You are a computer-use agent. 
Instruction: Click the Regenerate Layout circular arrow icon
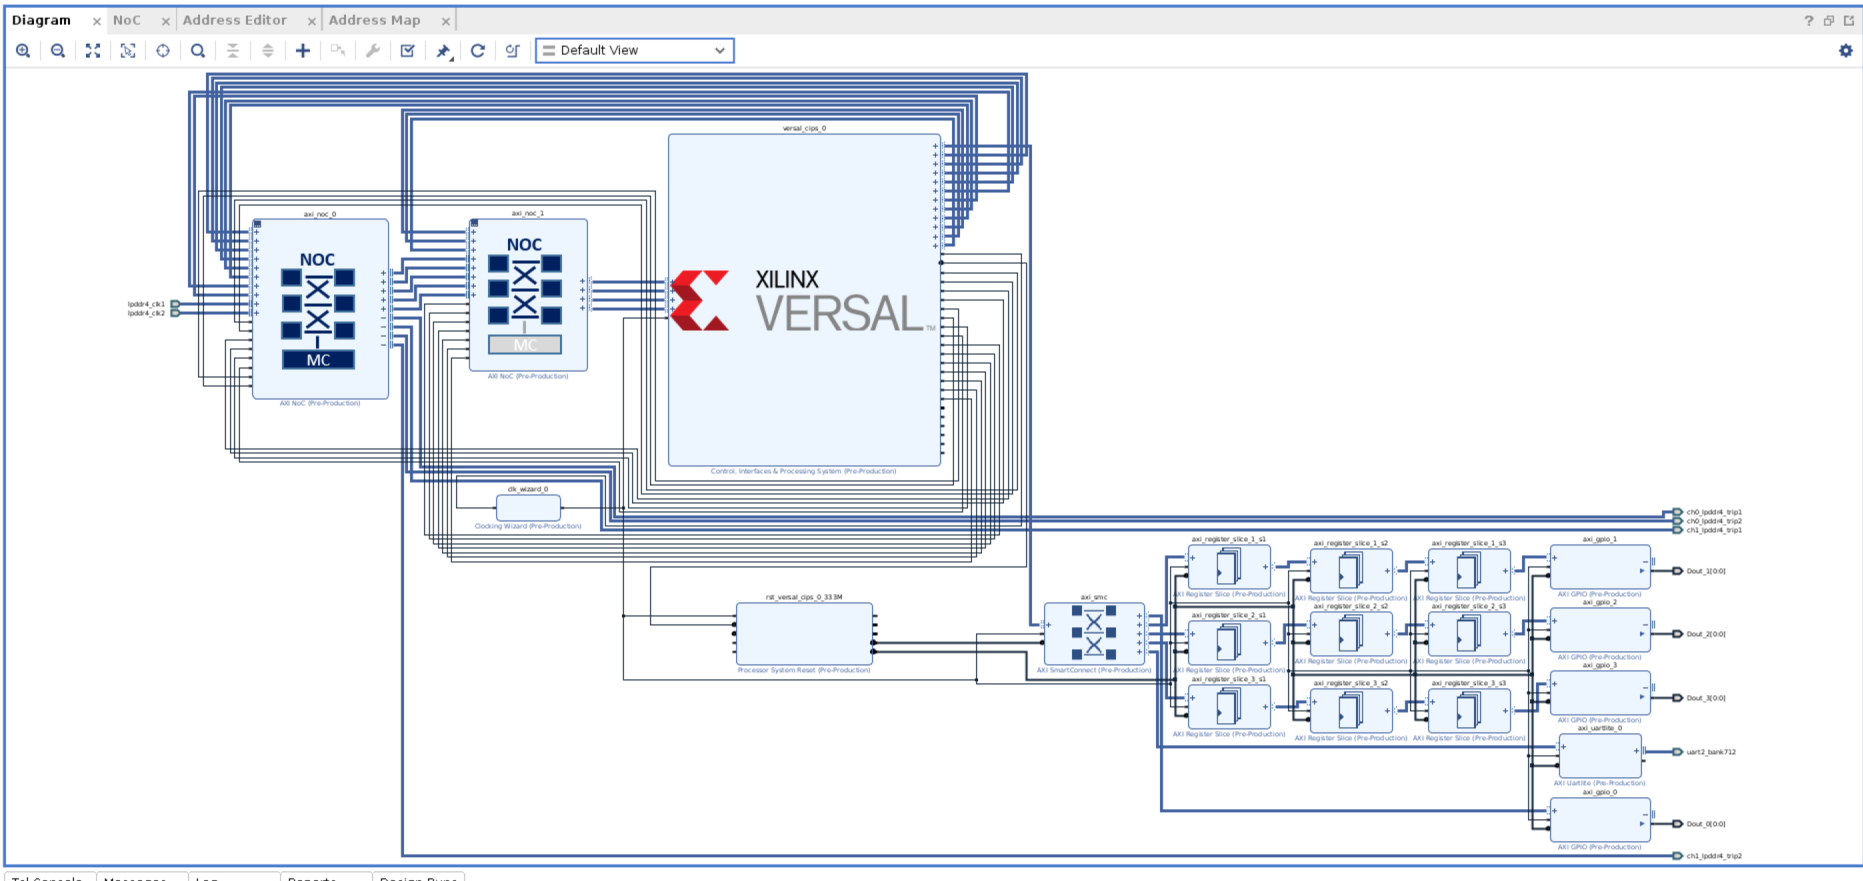(x=478, y=51)
